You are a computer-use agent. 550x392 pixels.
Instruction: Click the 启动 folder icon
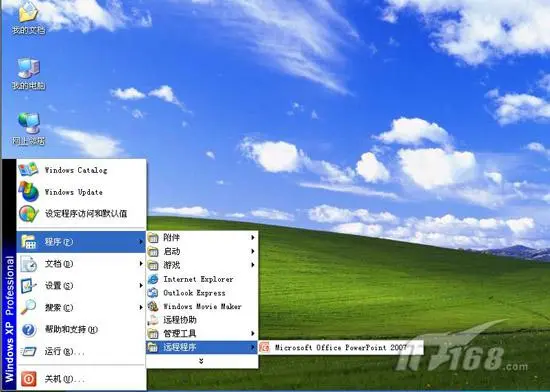[x=153, y=251]
